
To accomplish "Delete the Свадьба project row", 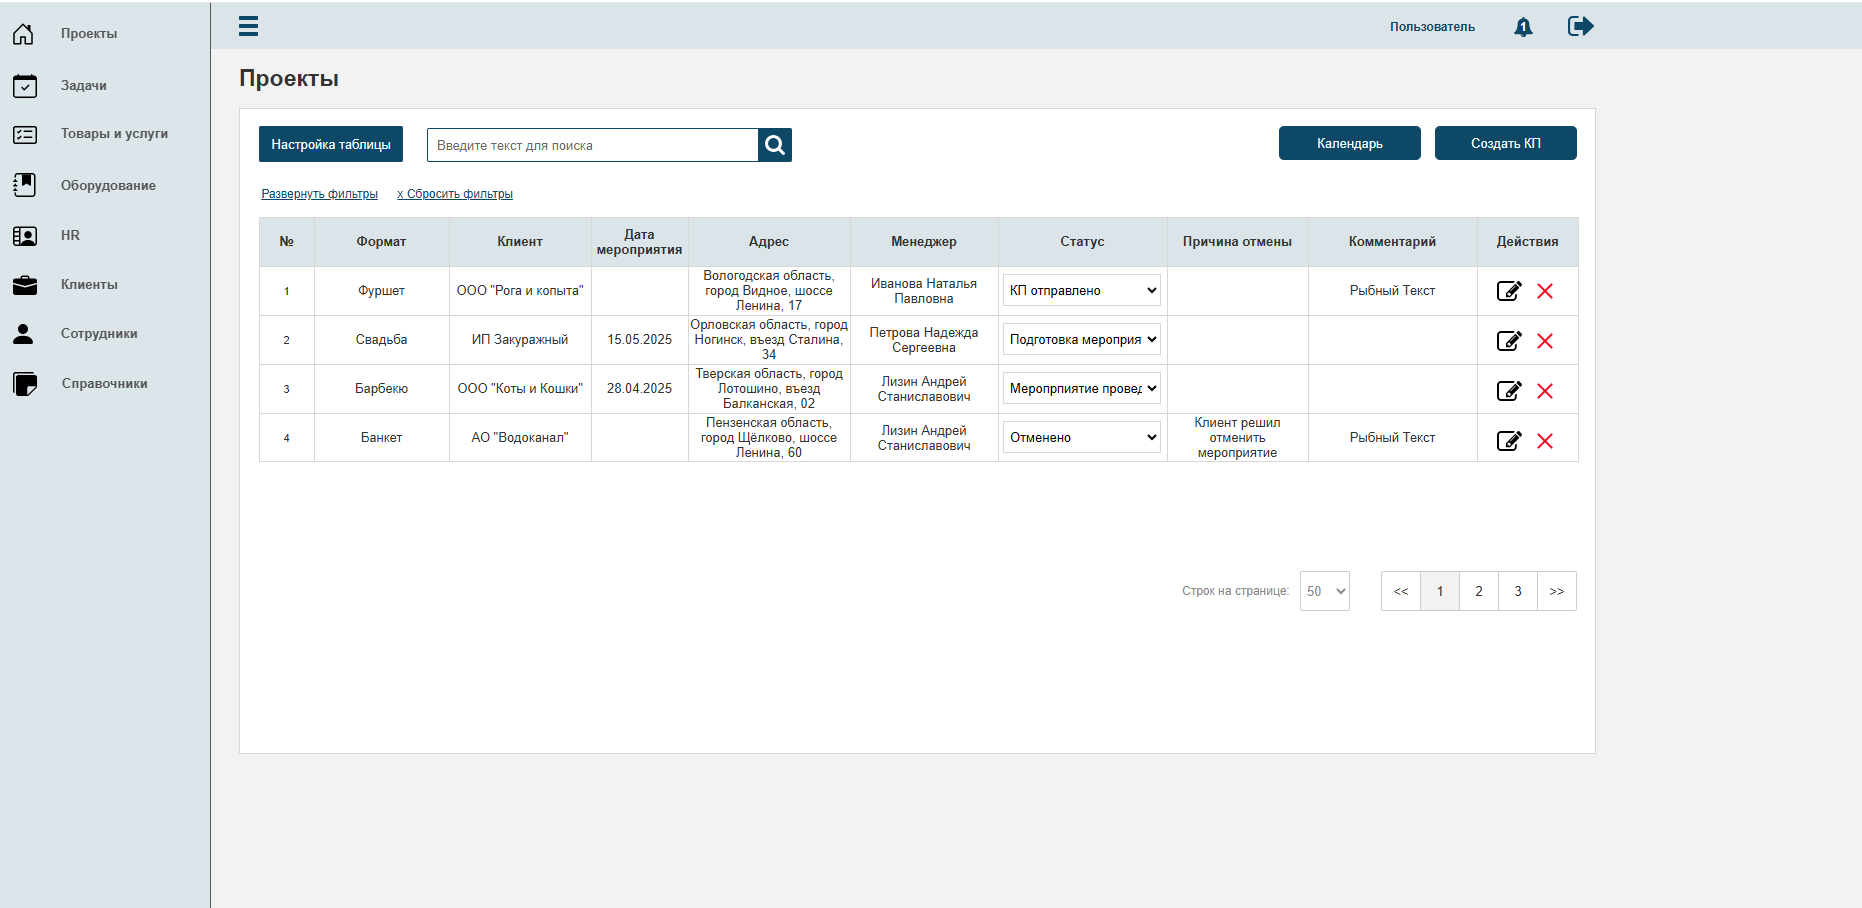I will click(1545, 341).
